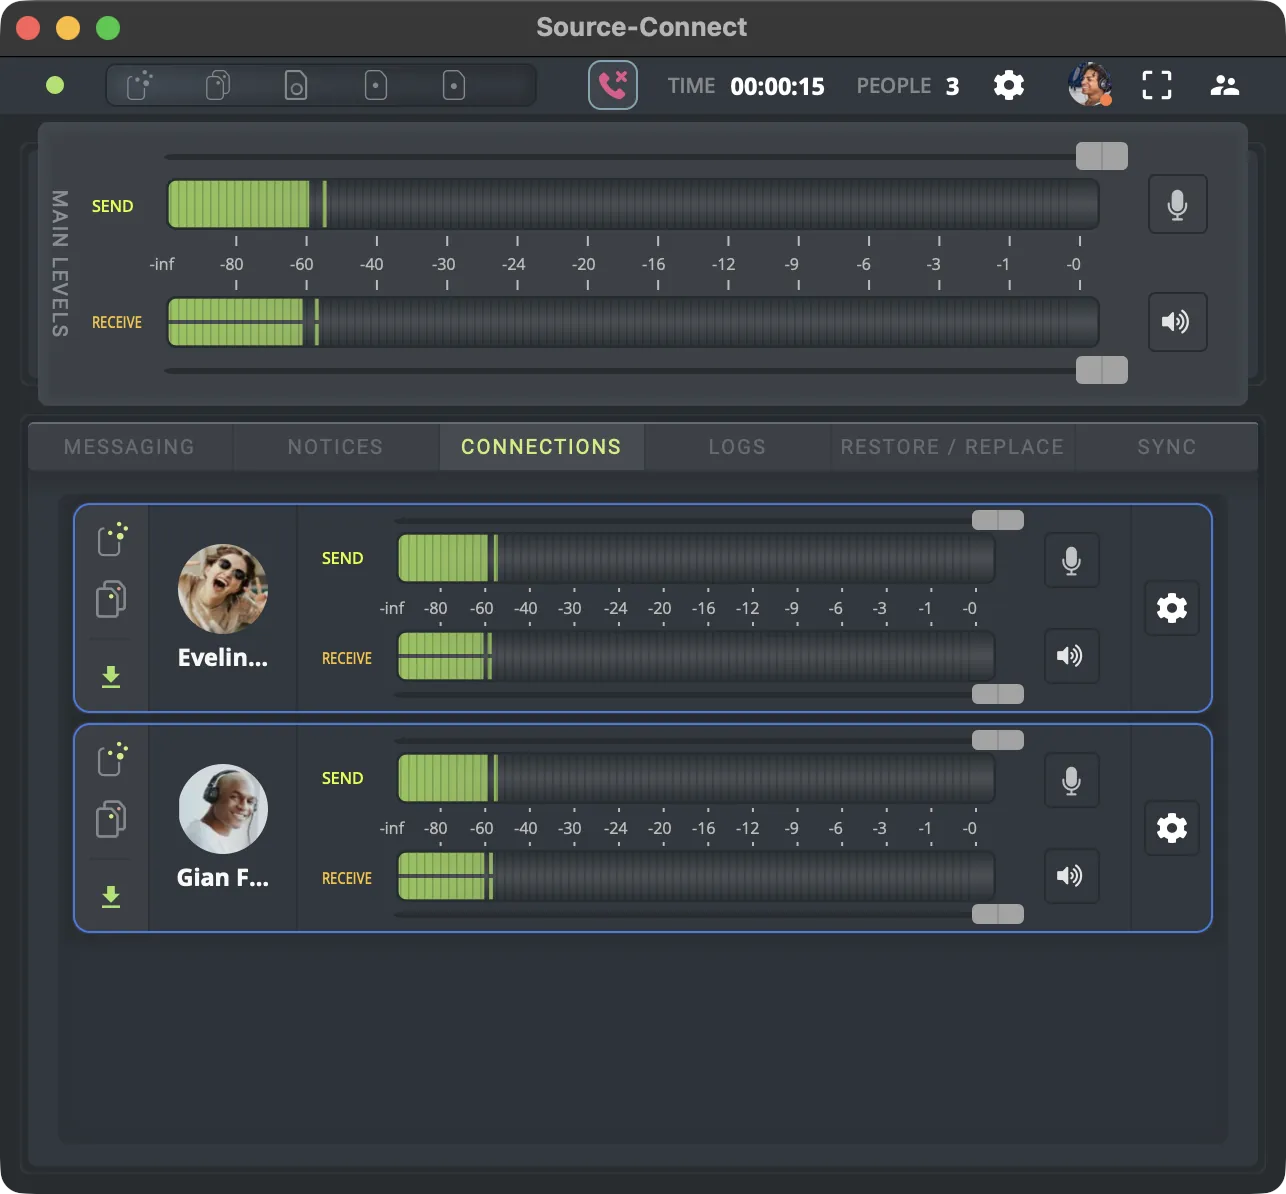Adjust Gian F's receive level slider handle

tap(998, 914)
